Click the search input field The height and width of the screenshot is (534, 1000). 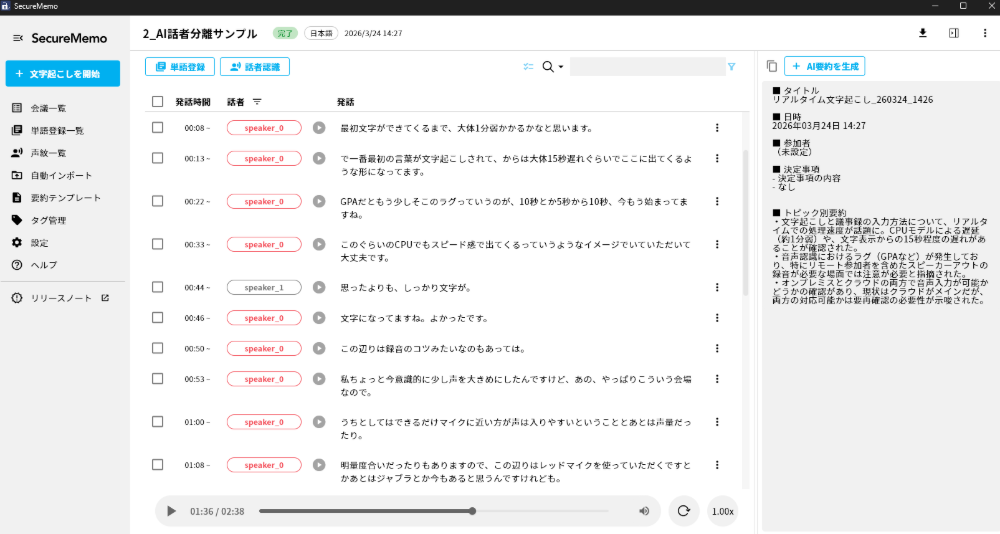click(x=647, y=66)
